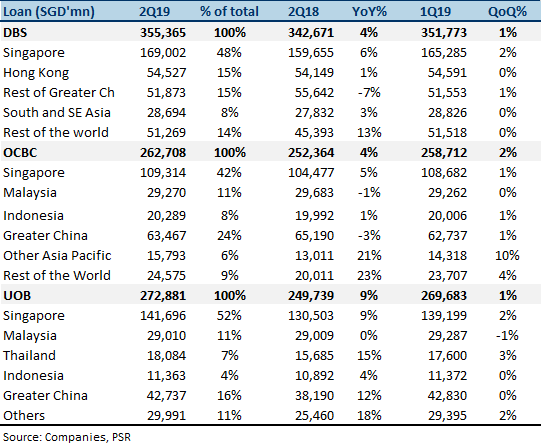Screen dimensions: 542x447
Task: Select the 'OCBC' row label
Action: click(x=20, y=152)
